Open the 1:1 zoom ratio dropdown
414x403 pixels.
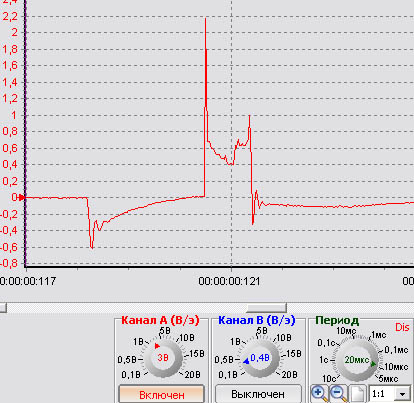click(x=402, y=394)
